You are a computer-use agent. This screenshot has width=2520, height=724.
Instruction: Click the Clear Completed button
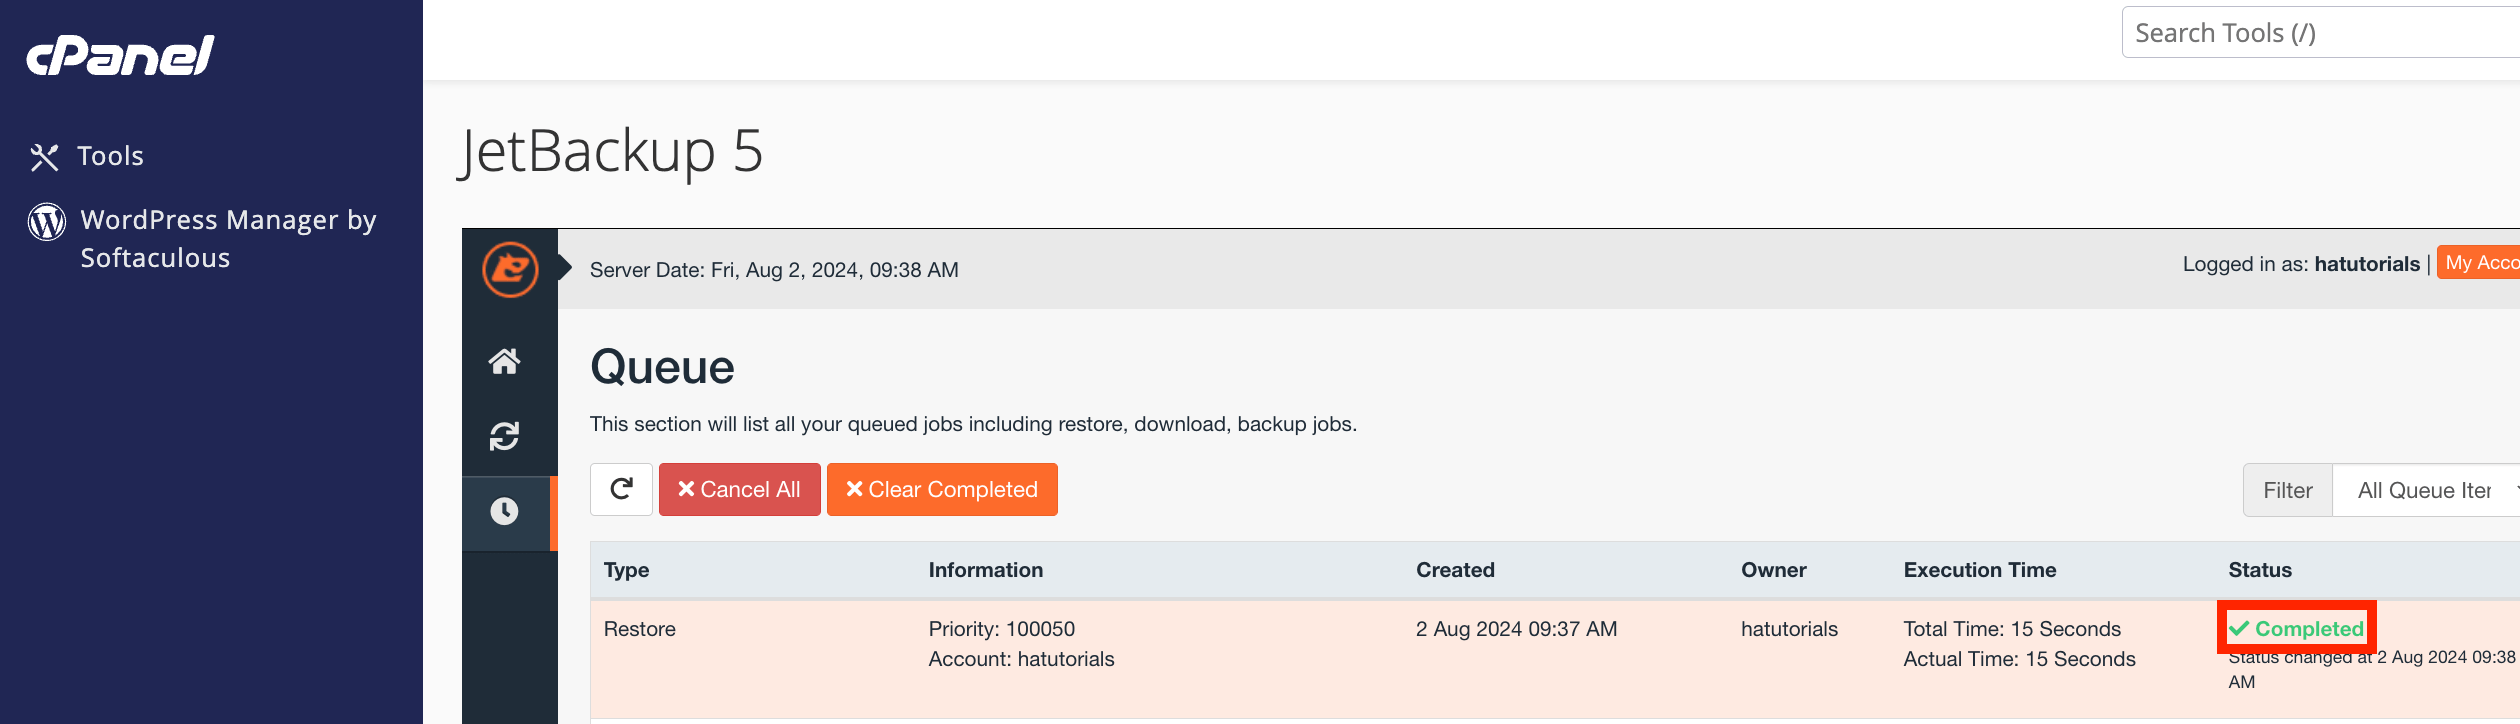tap(942, 489)
